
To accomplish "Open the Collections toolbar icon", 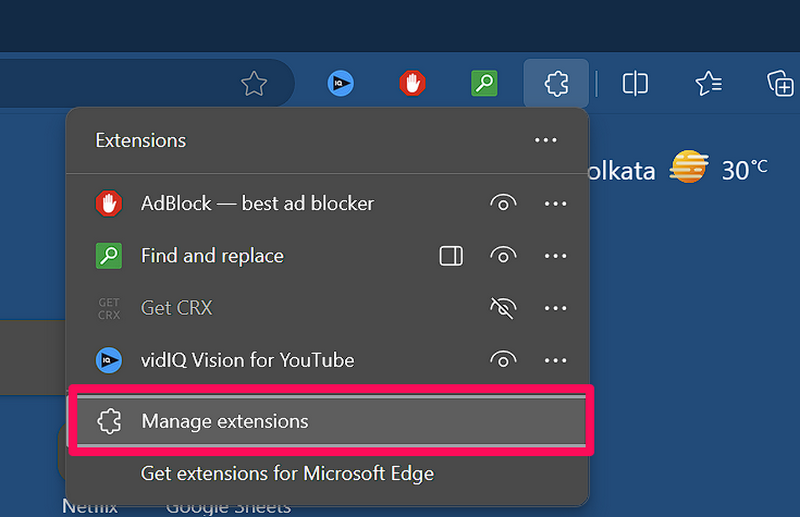I will [x=780, y=84].
